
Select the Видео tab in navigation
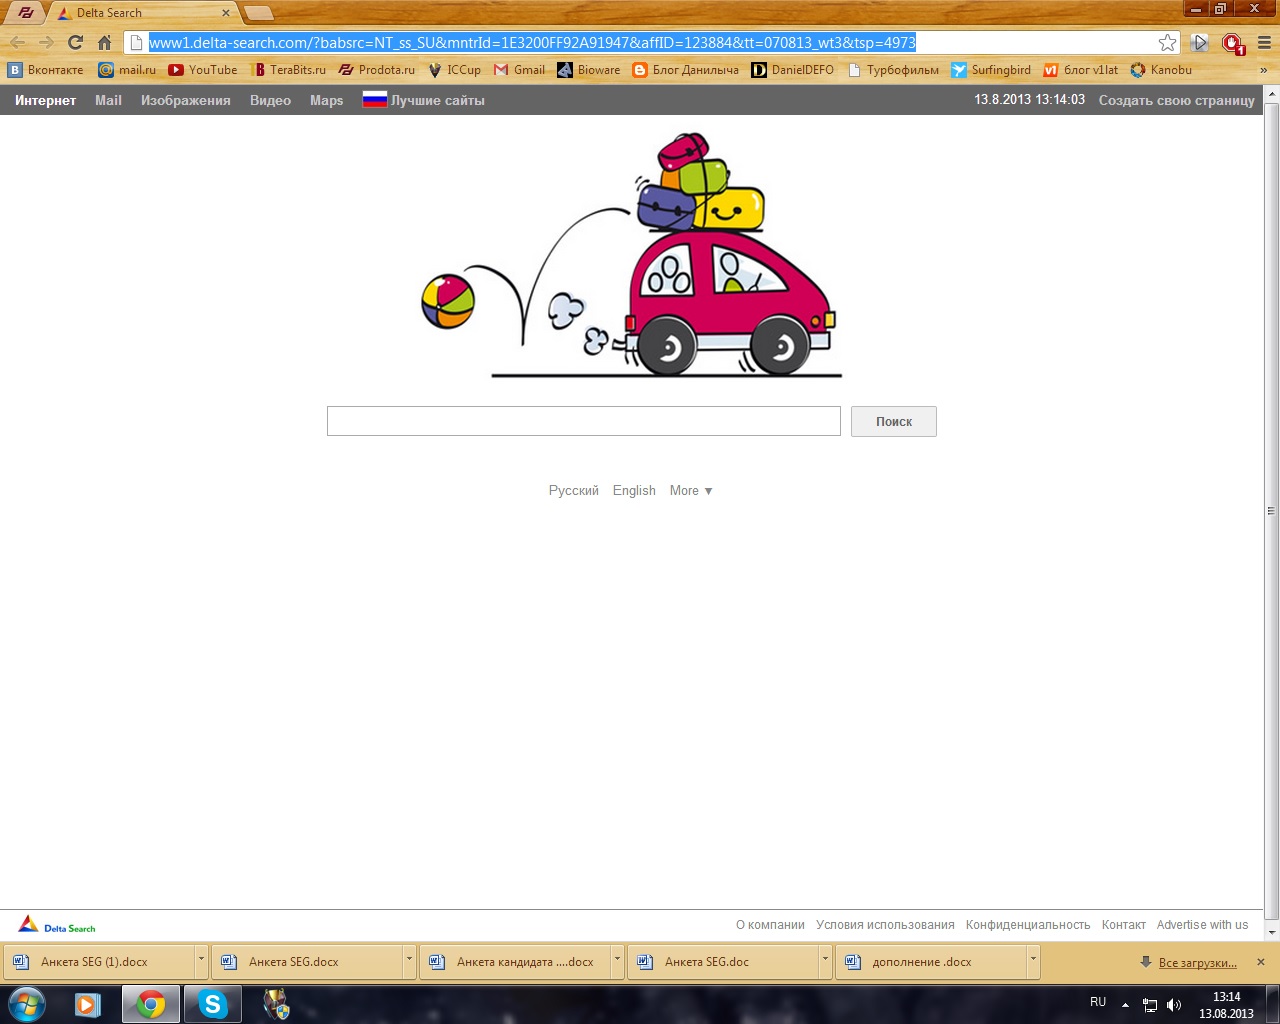click(270, 100)
